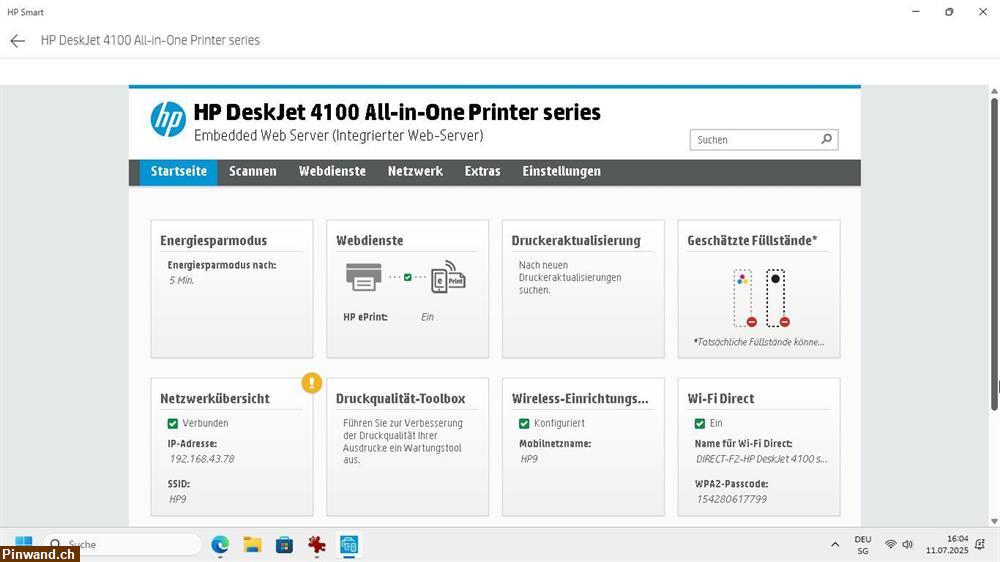Click the IP address 192.168.43.78
The image size is (1000, 562).
[x=202, y=459]
